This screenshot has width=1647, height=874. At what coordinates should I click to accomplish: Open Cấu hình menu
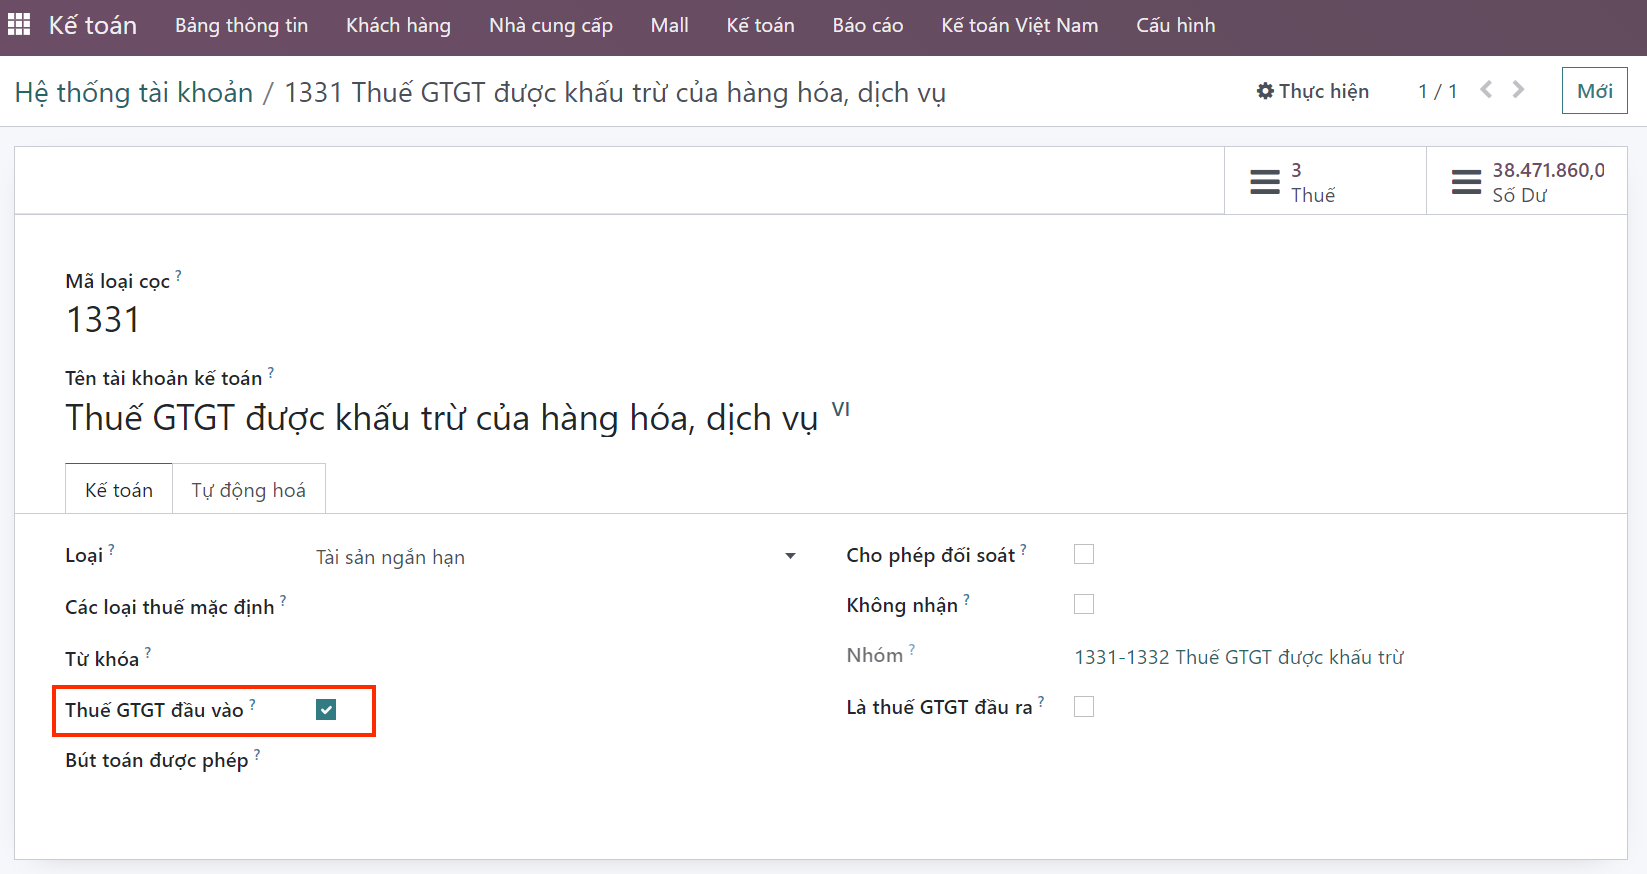pos(1176,25)
